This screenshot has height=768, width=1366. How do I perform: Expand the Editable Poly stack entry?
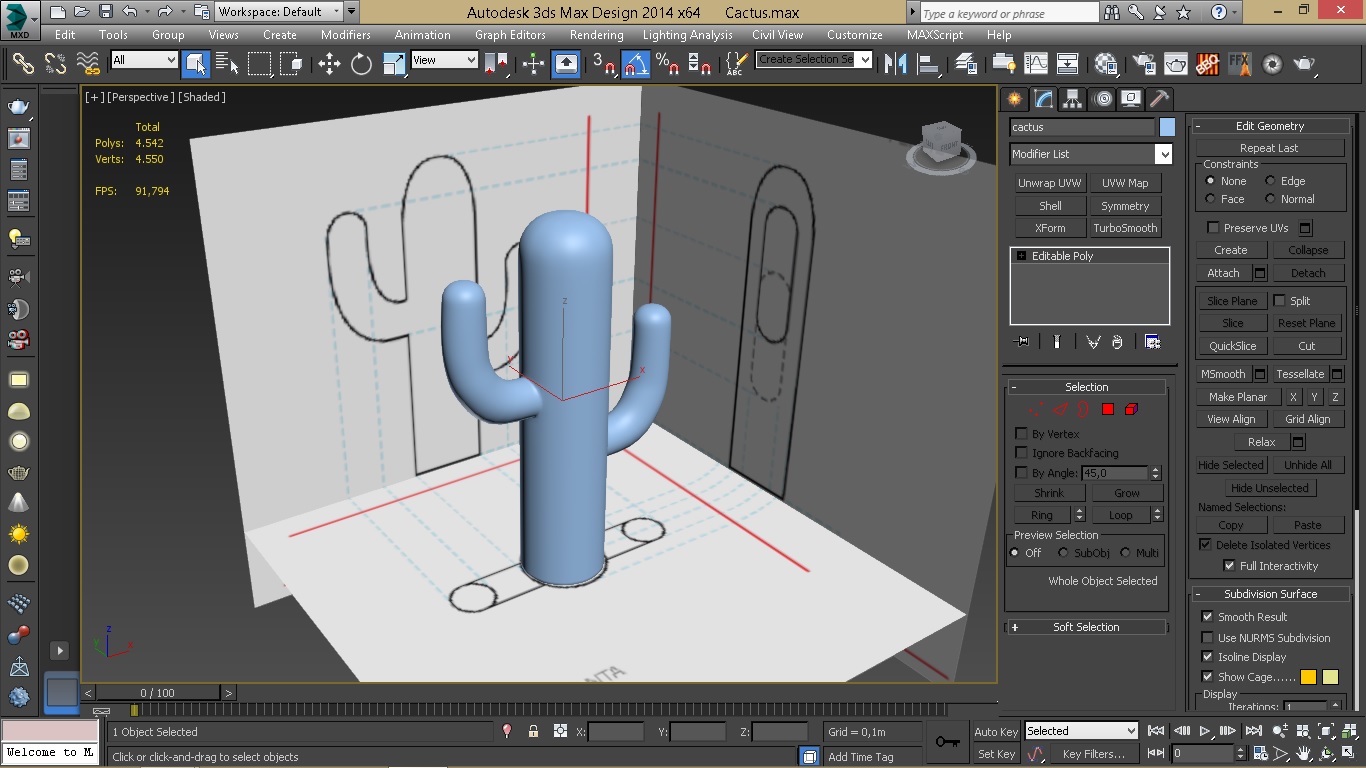[1021, 256]
